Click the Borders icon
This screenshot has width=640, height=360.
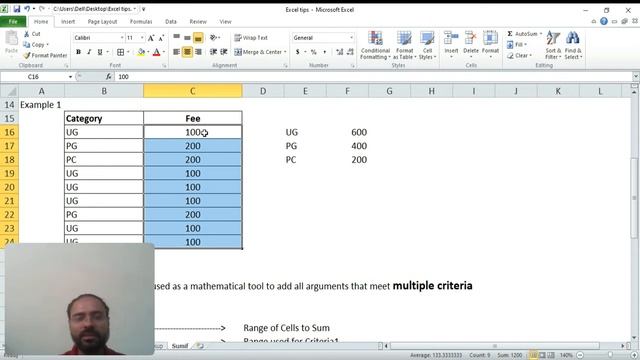point(120,52)
